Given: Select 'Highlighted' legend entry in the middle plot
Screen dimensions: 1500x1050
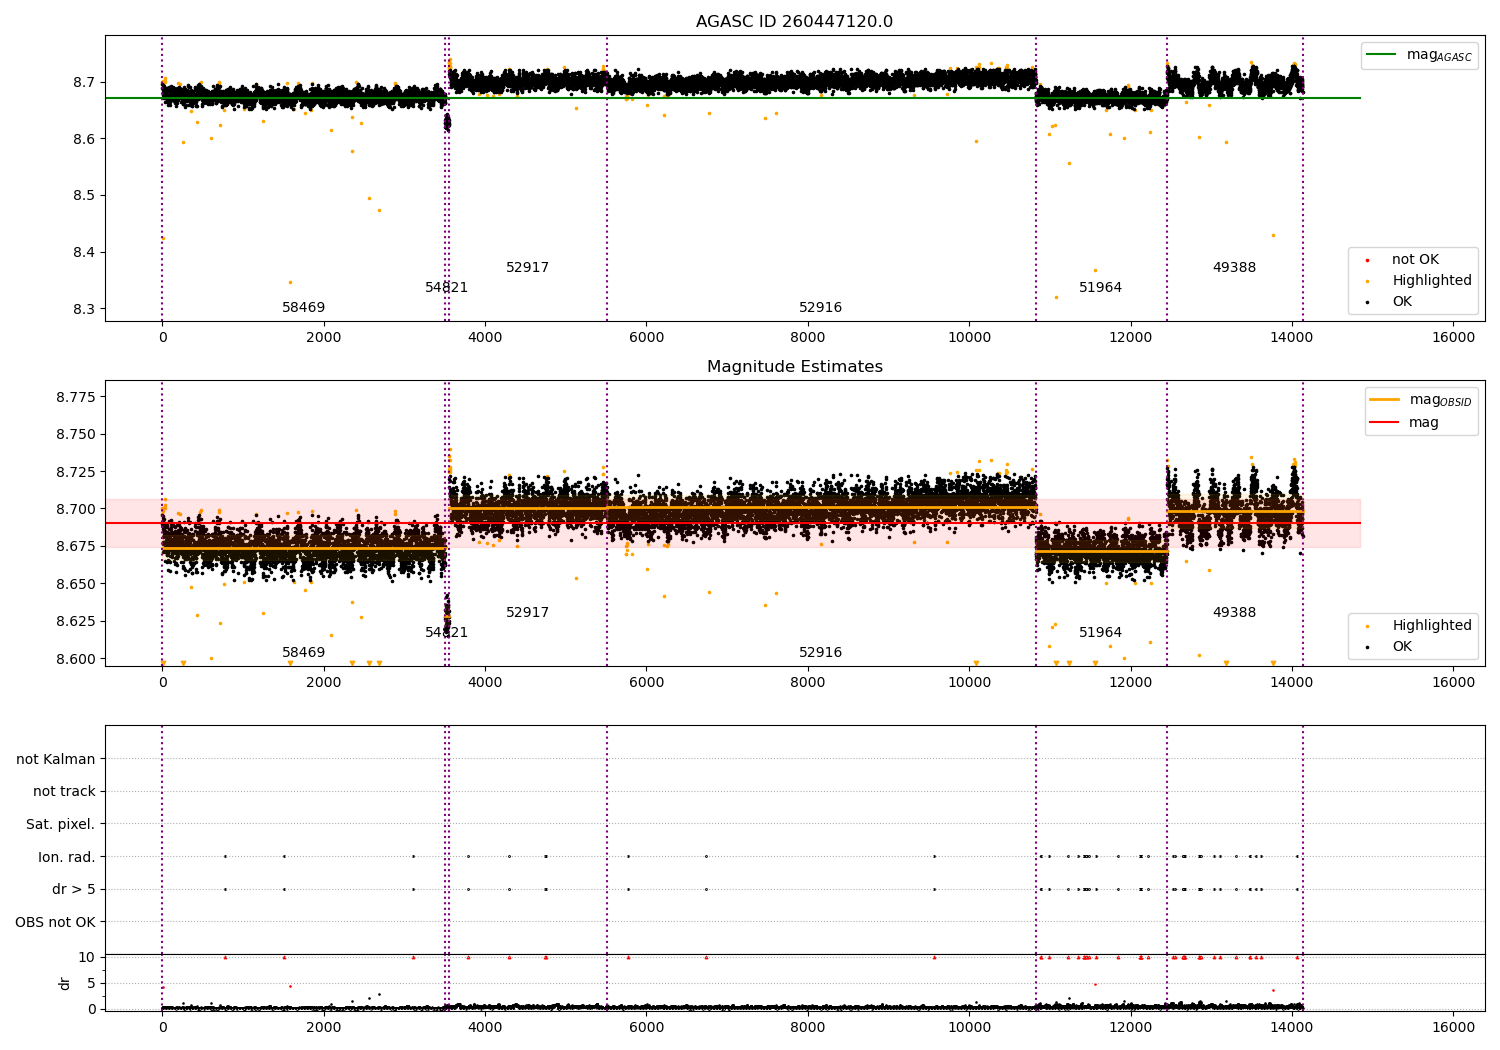Looking at the screenshot, I should coord(1432,626).
